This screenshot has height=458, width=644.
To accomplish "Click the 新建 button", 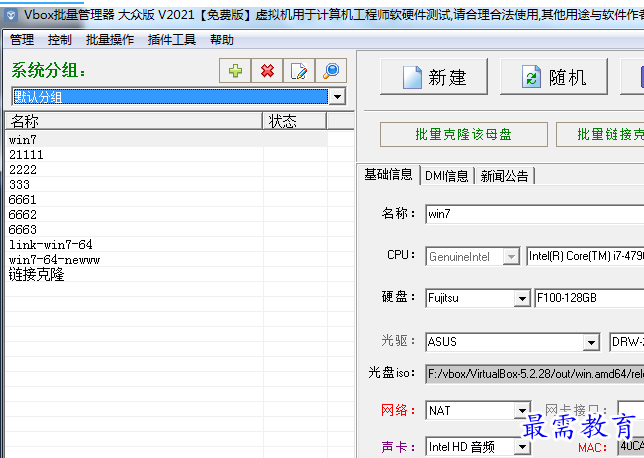I will [x=434, y=77].
